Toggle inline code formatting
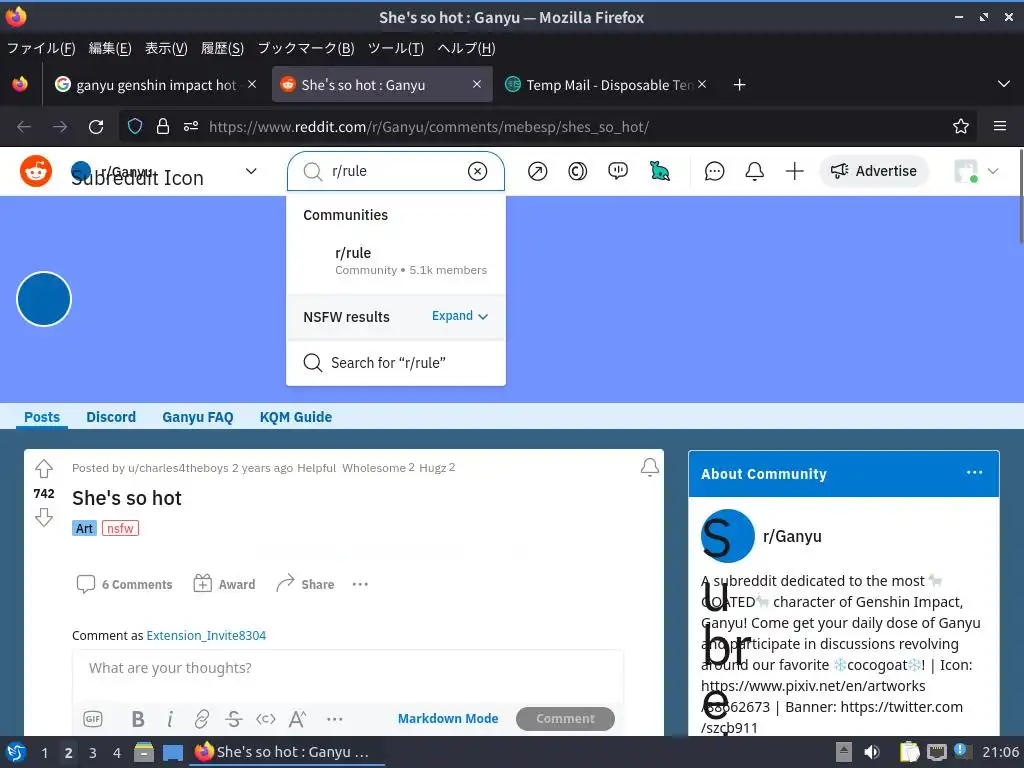The height and width of the screenshot is (768, 1024). pos(266,719)
